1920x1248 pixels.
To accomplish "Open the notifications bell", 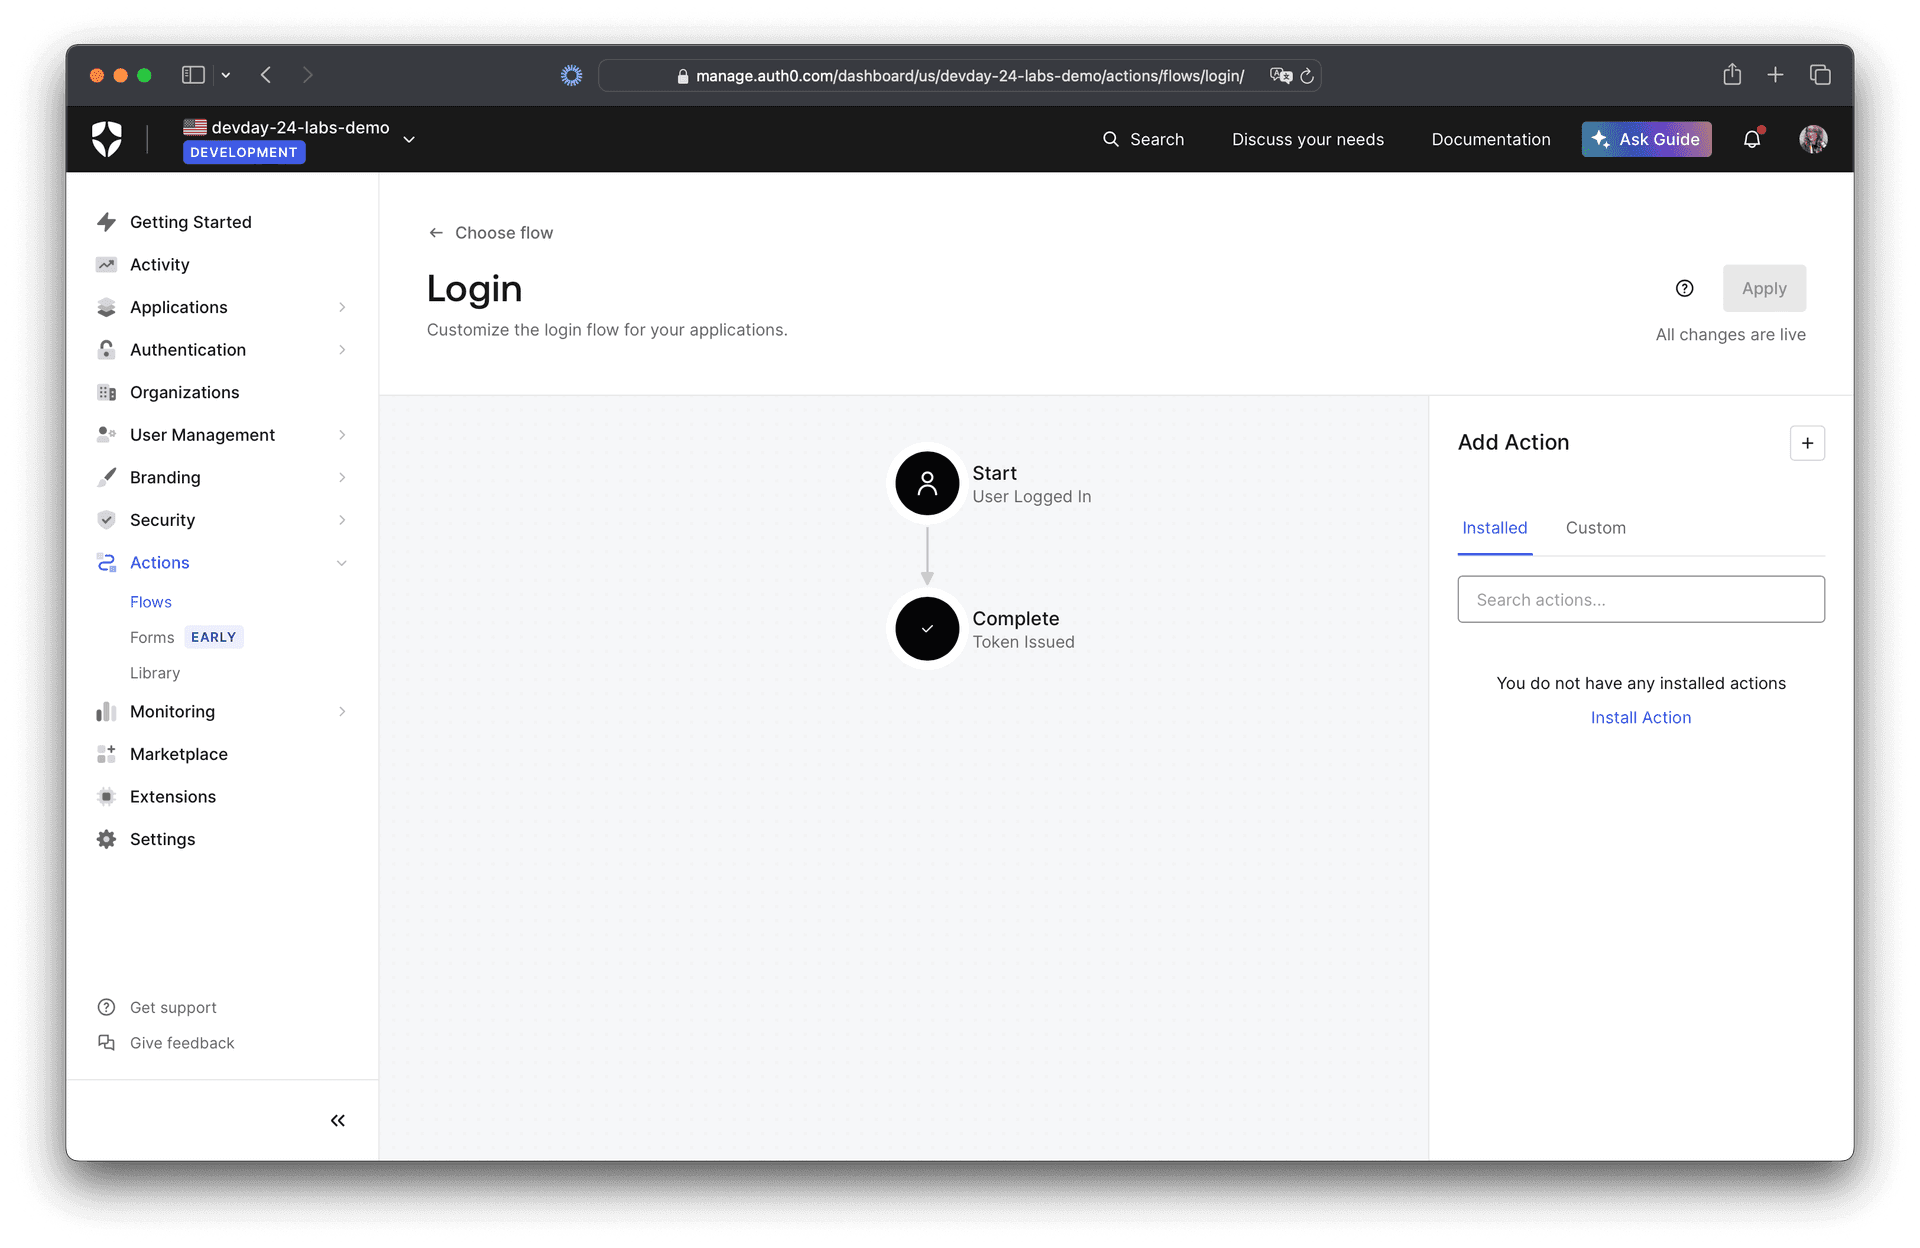I will click(x=1751, y=139).
